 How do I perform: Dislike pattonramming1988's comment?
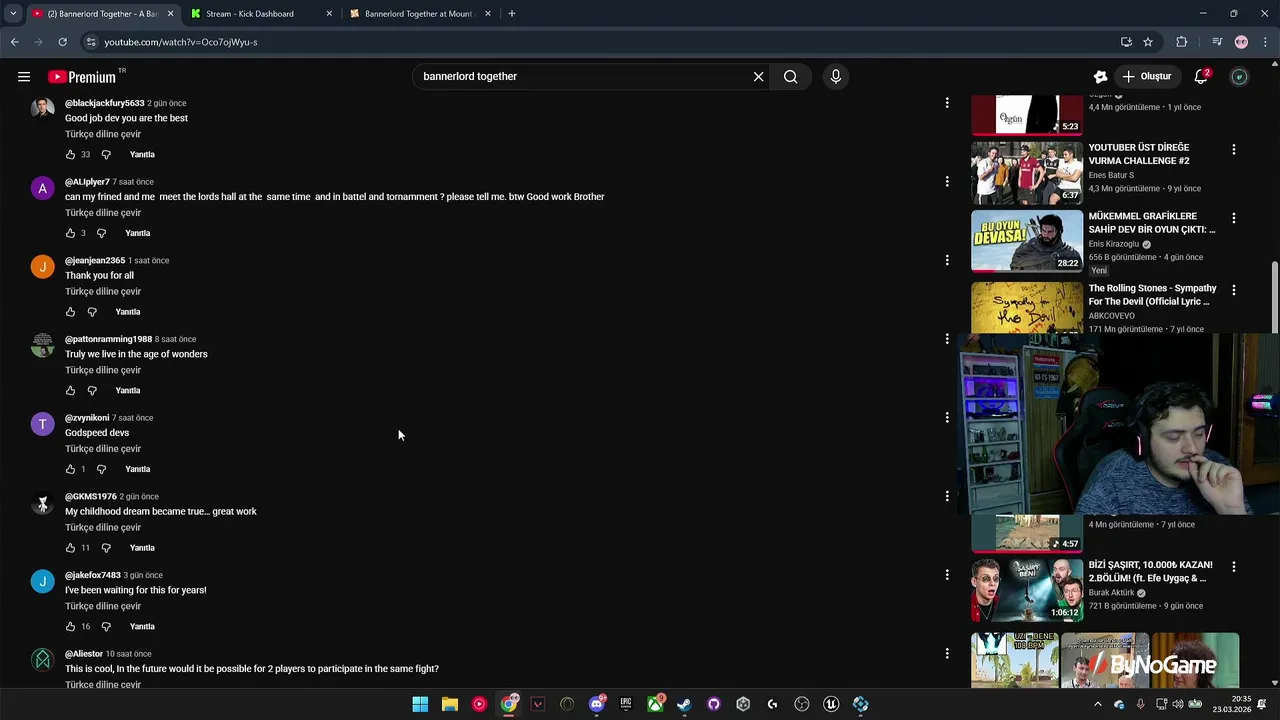[92, 391]
